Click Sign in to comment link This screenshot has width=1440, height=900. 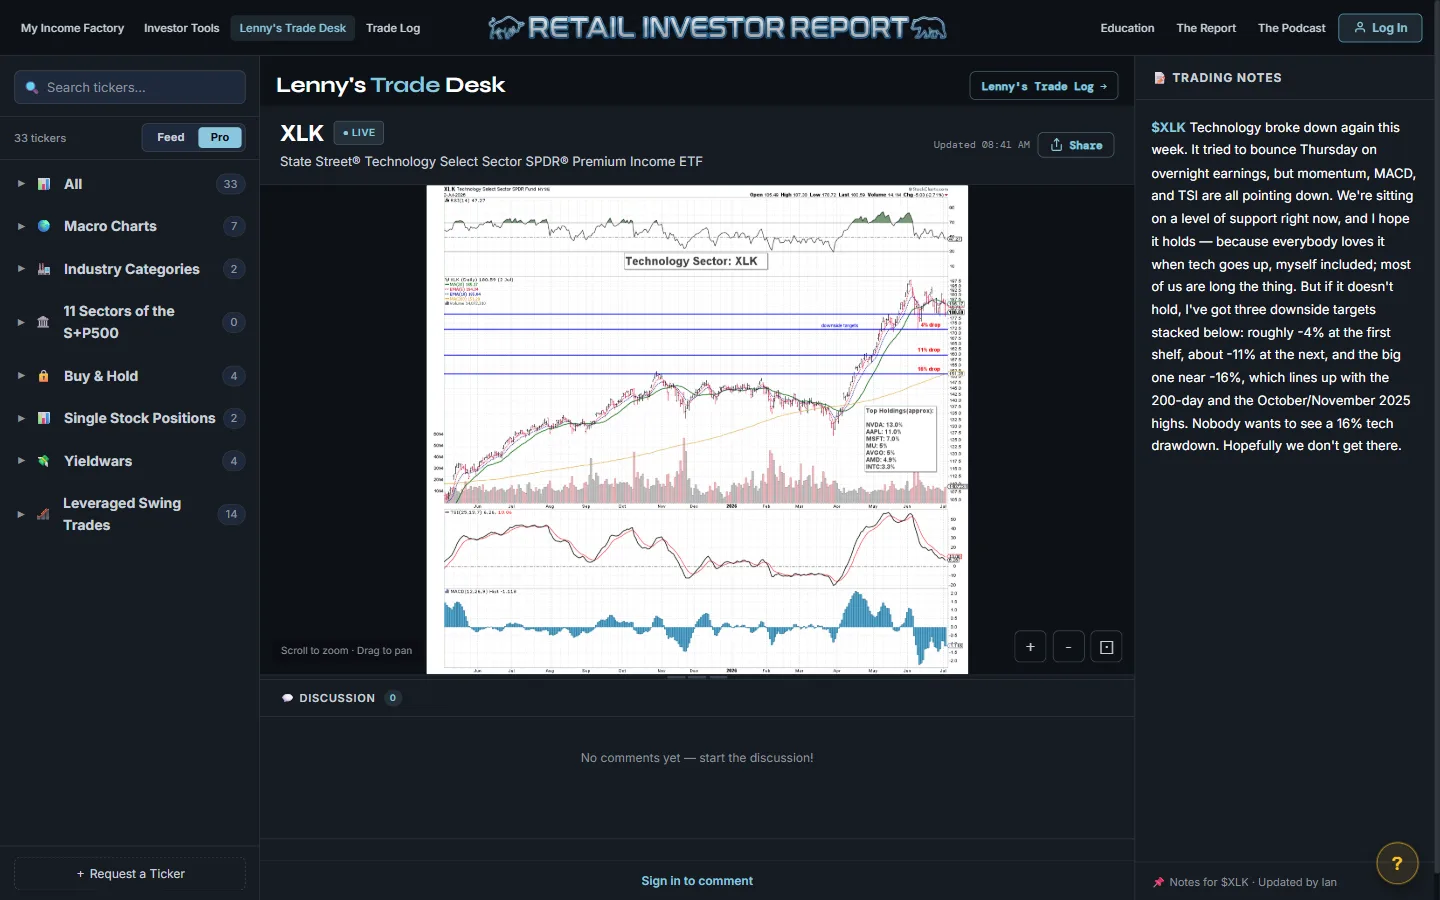(697, 881)
